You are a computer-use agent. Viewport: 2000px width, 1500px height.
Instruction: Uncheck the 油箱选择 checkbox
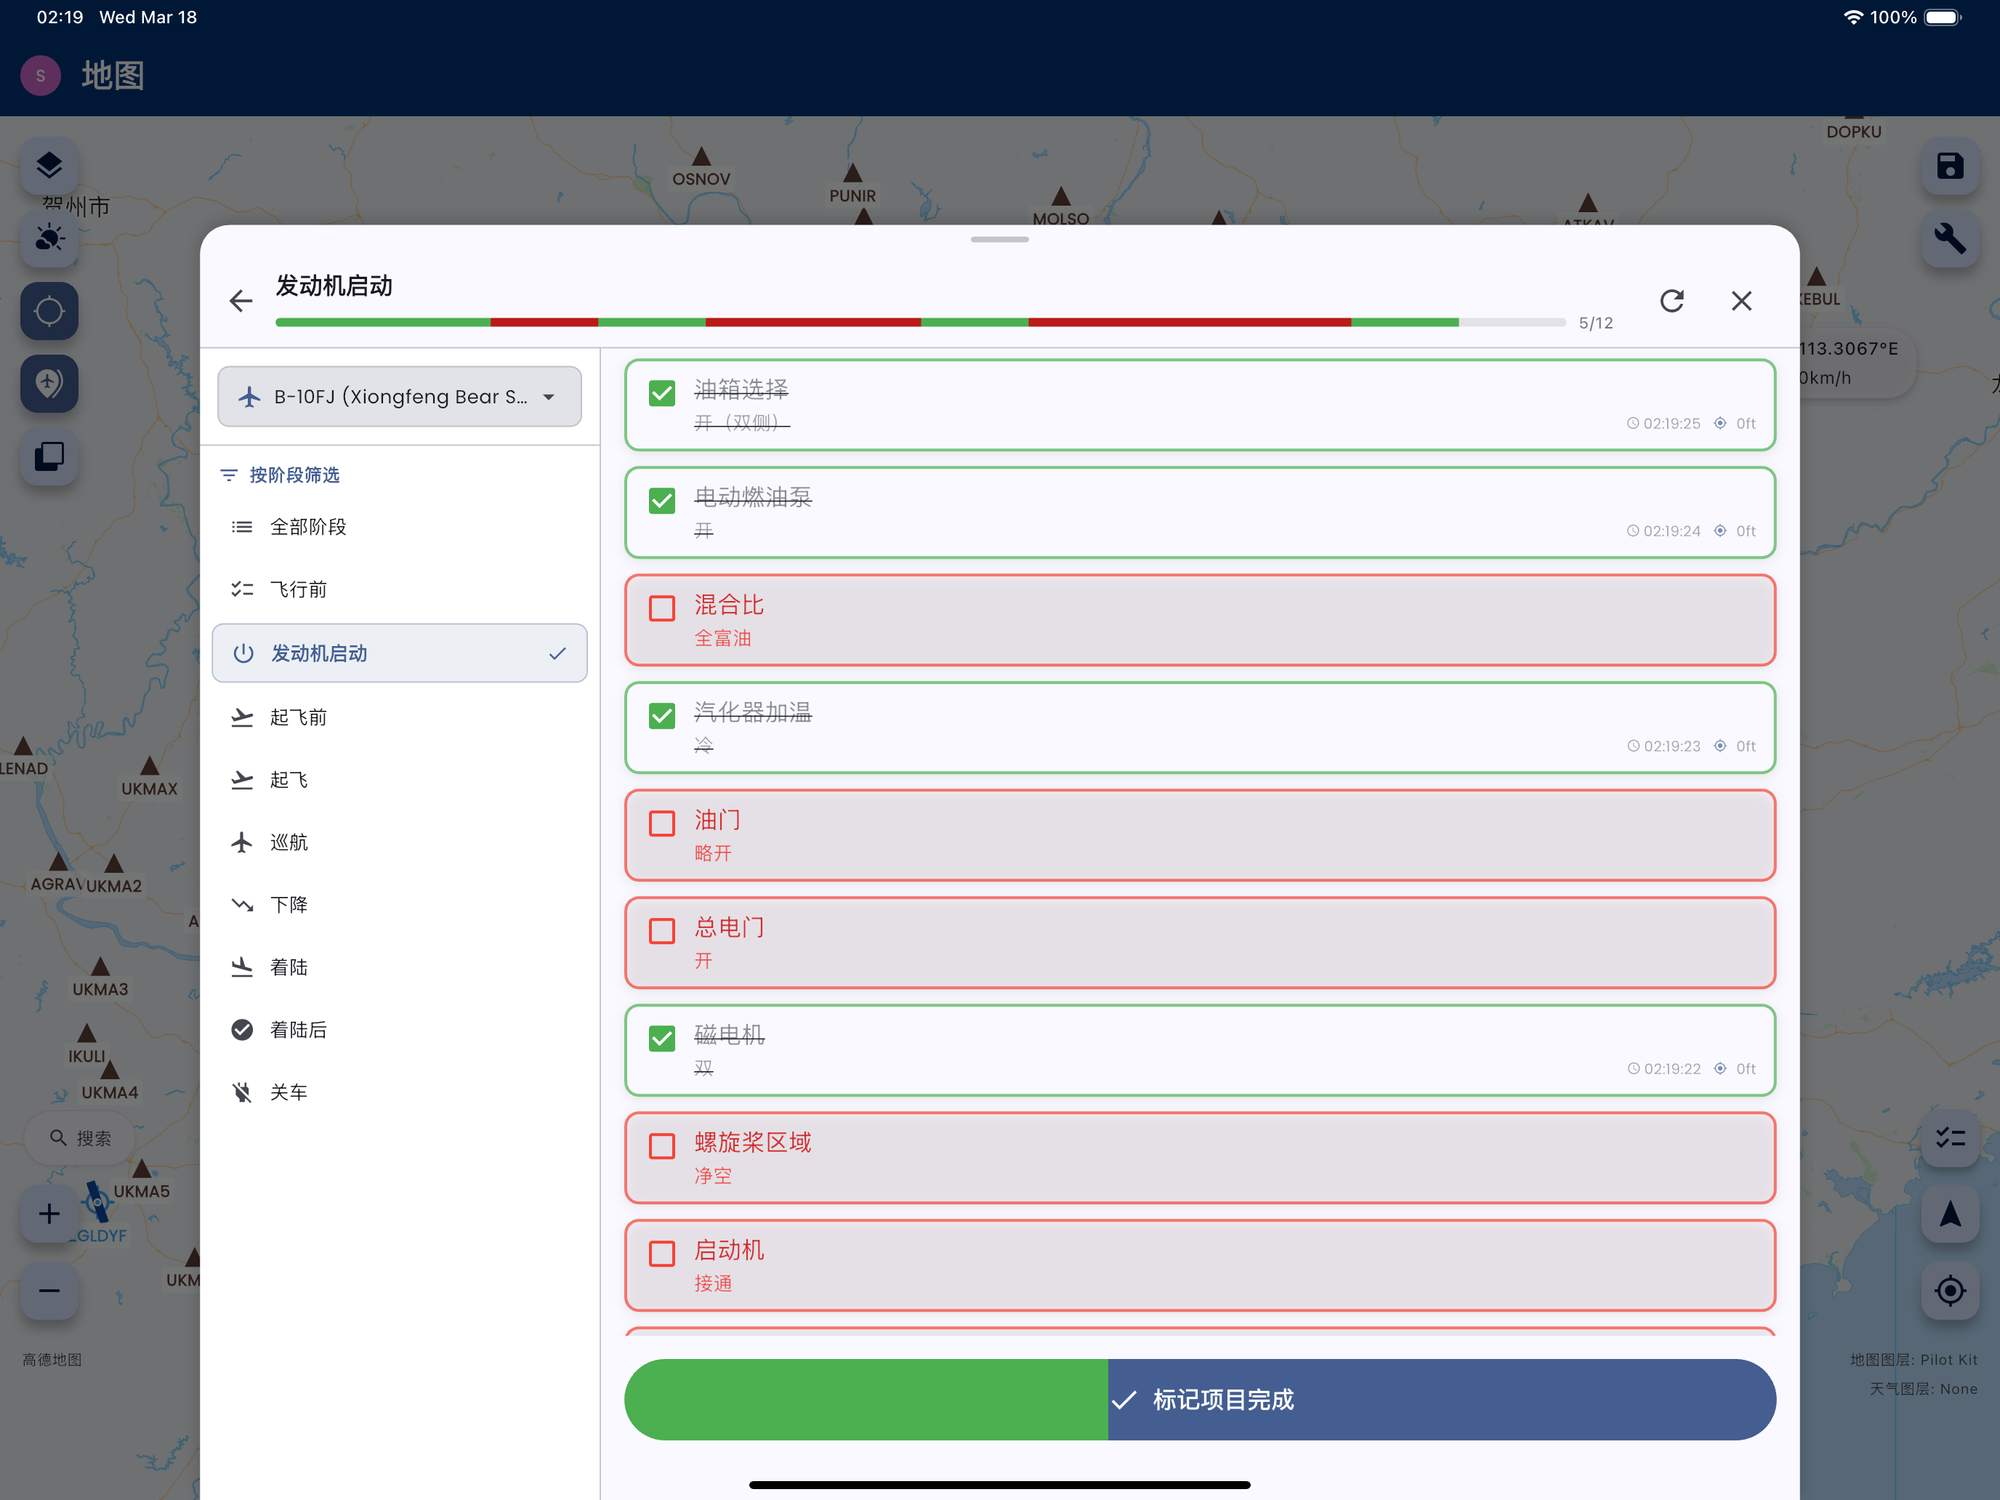[x=662, y=393]
